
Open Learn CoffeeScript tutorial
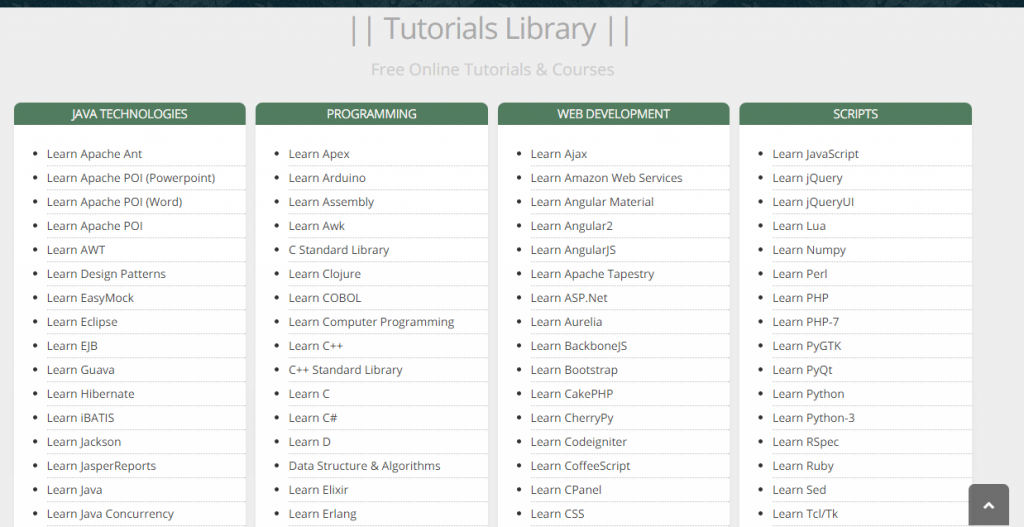[x=580, y=466]
